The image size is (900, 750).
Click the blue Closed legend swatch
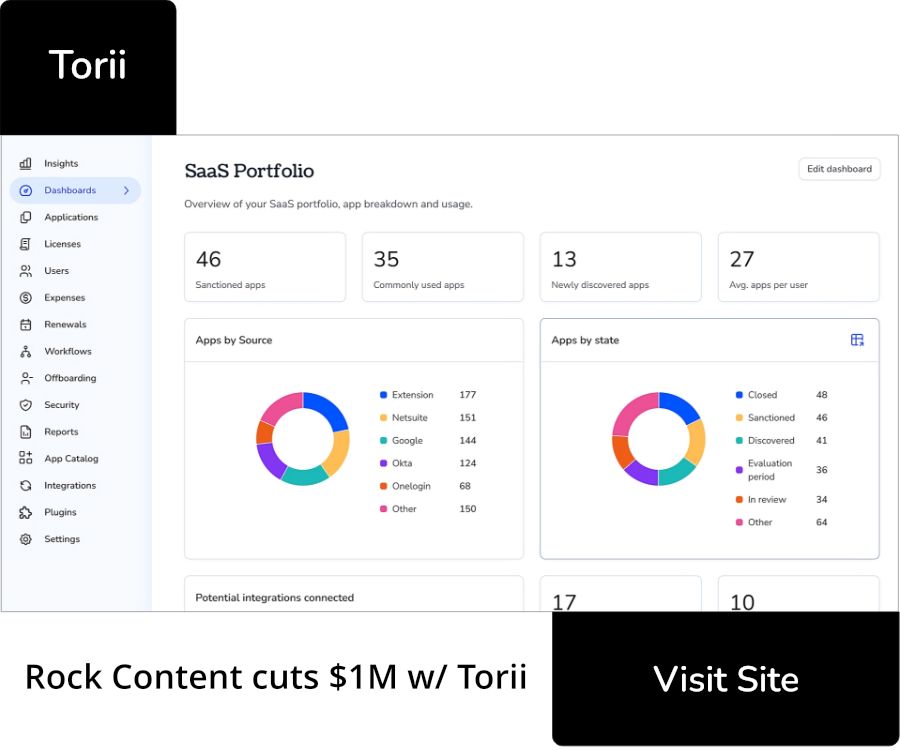click(x=739, y=395)
